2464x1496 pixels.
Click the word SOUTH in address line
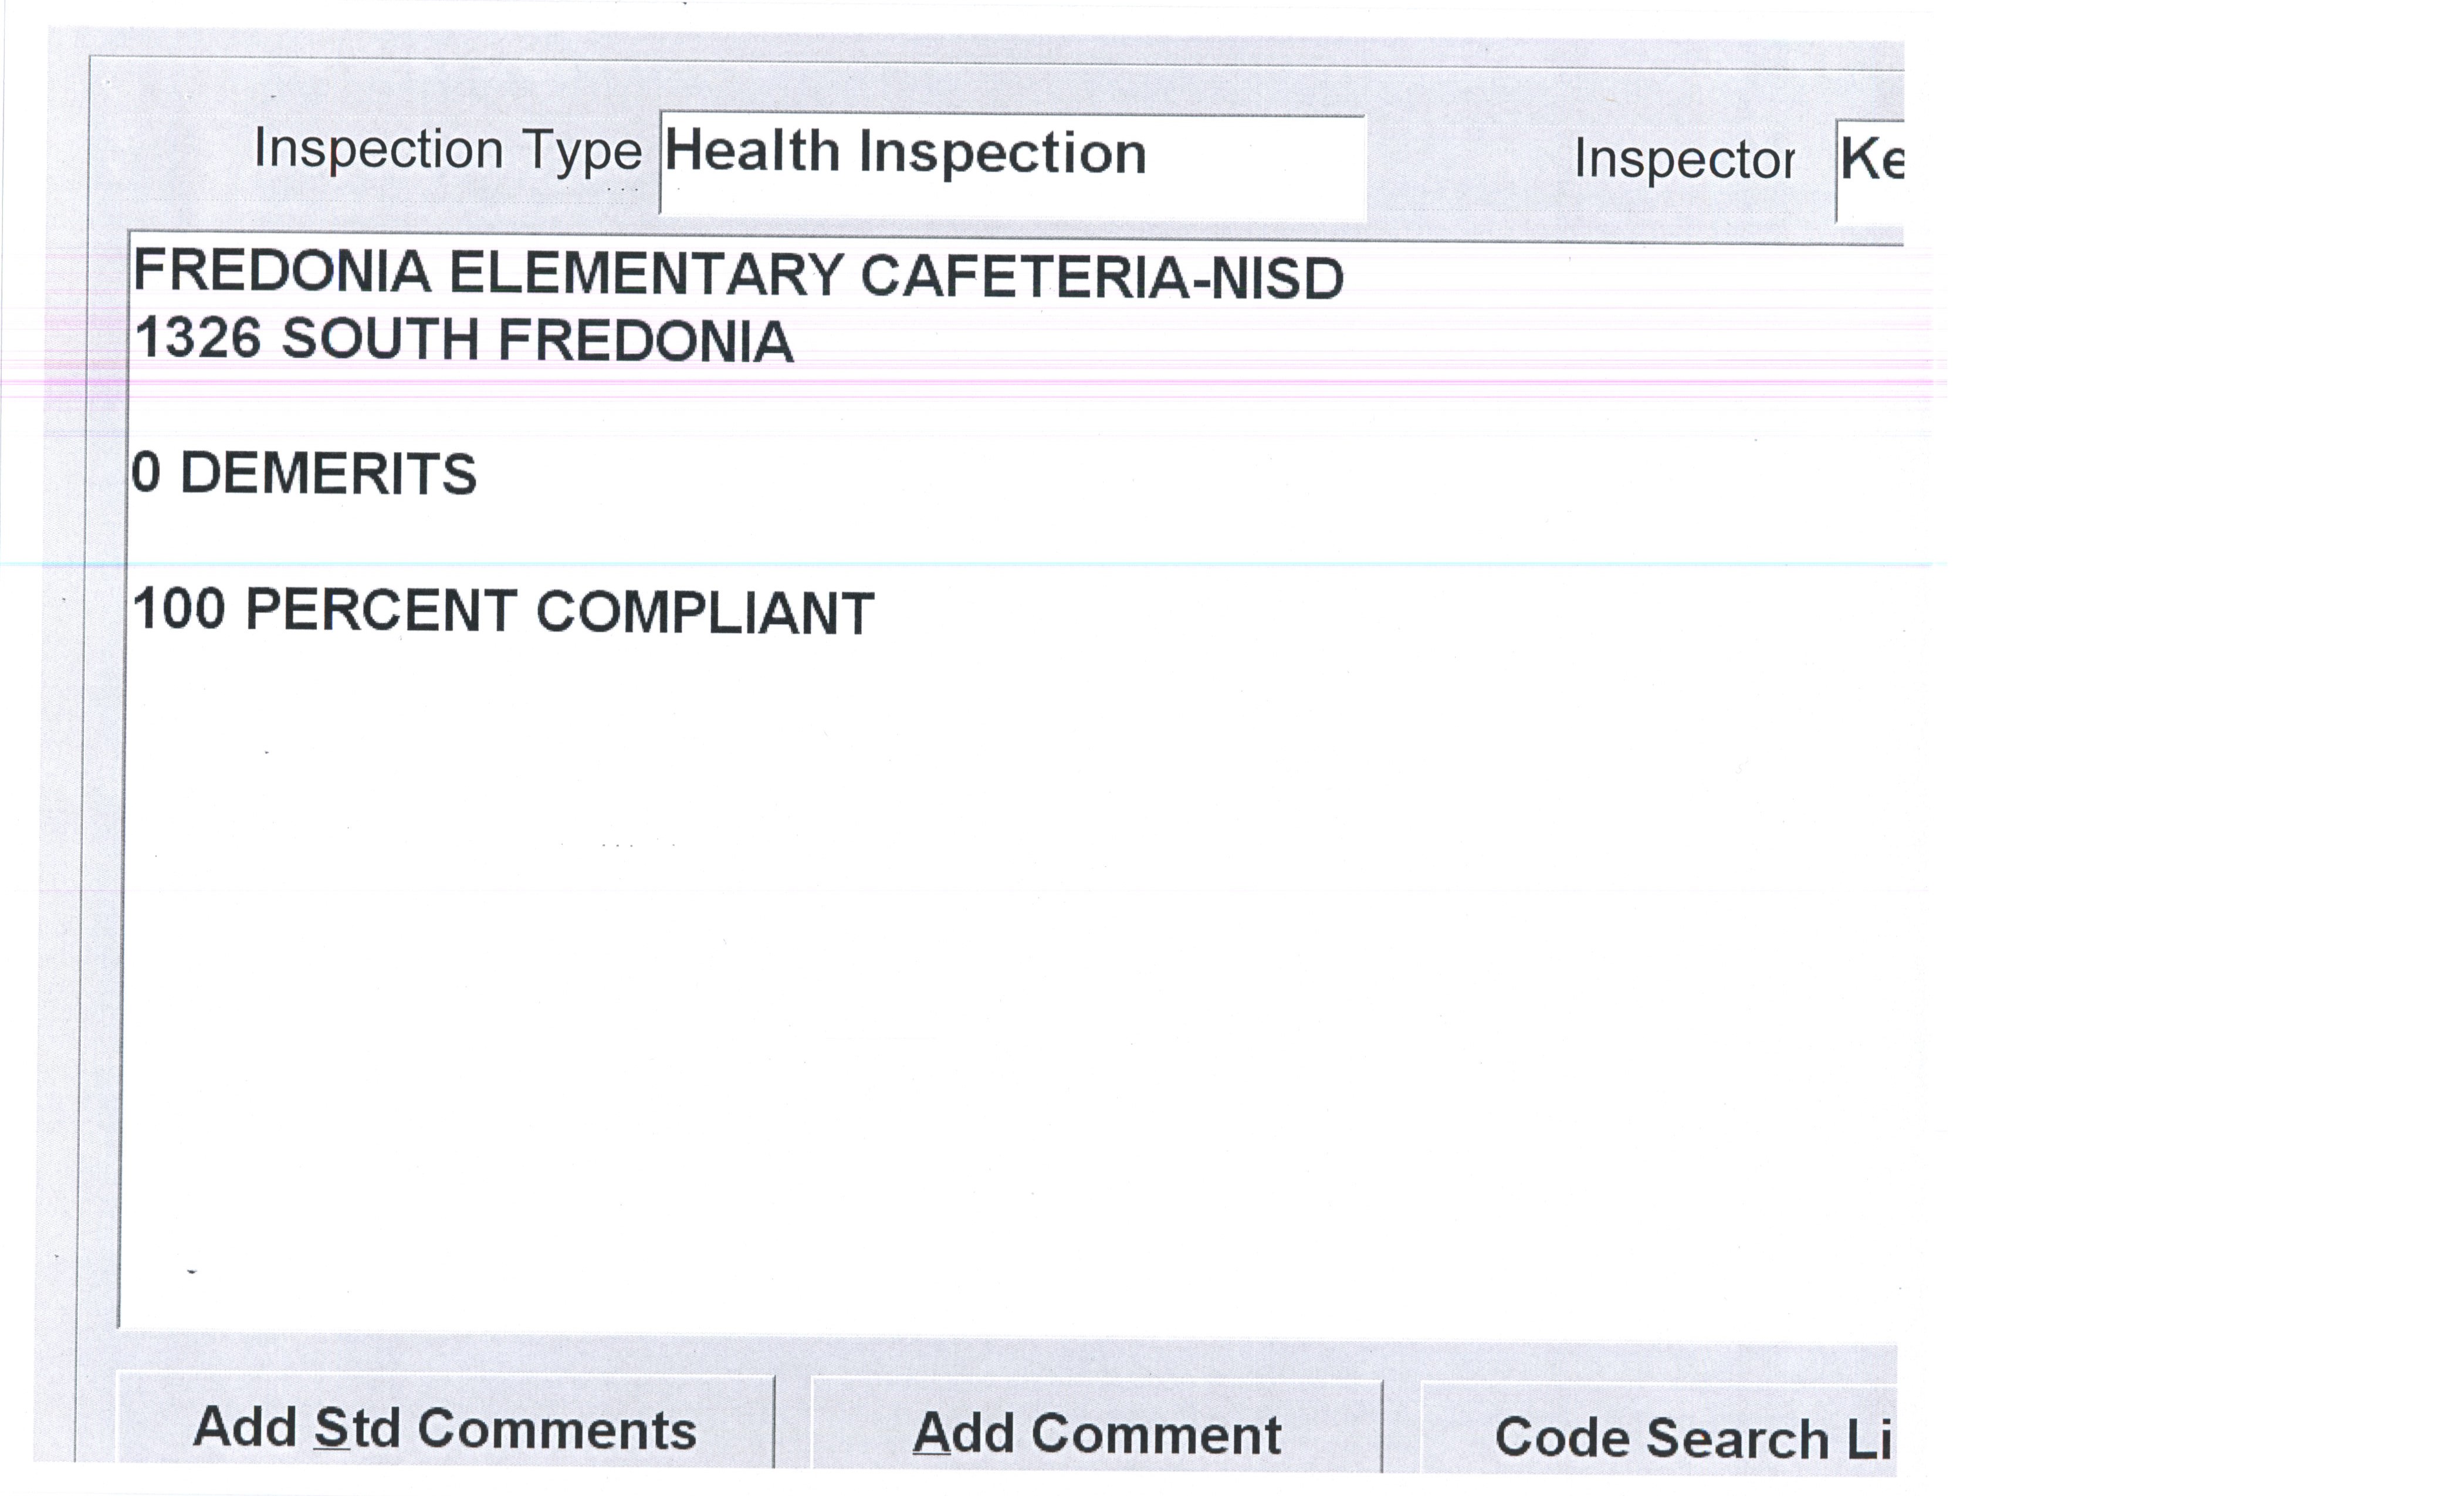pos(380,340)
